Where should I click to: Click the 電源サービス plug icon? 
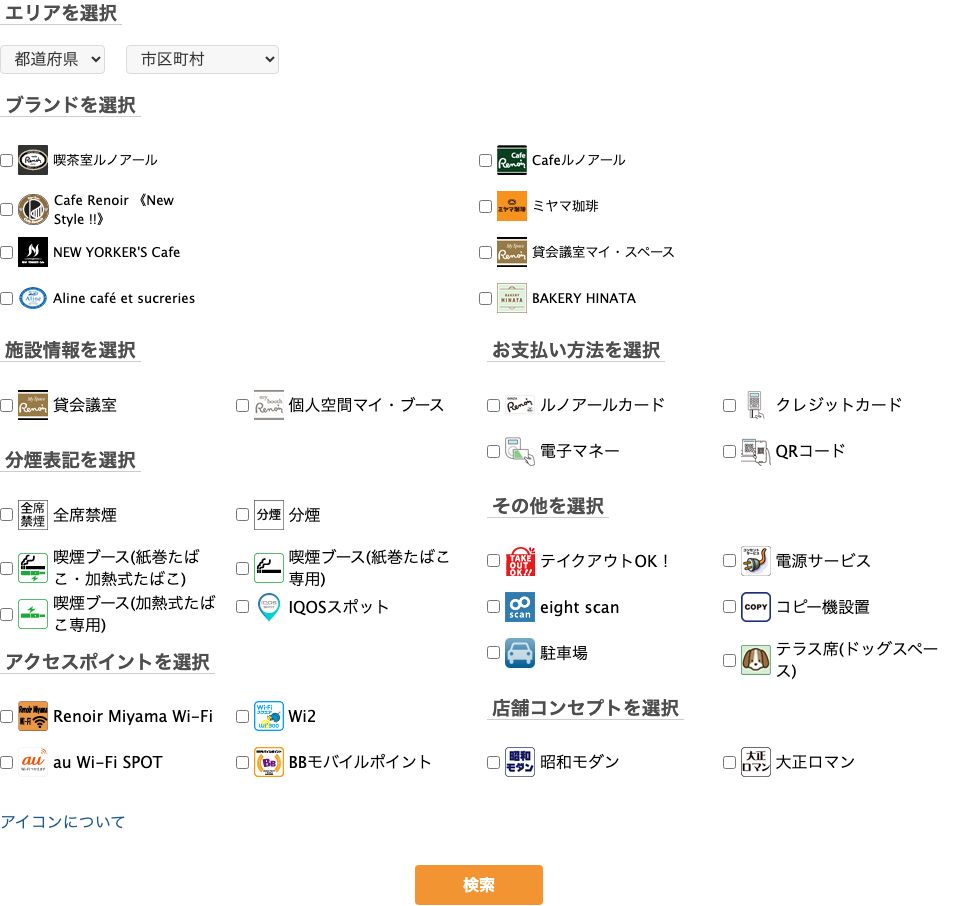[x=756, y=561]
